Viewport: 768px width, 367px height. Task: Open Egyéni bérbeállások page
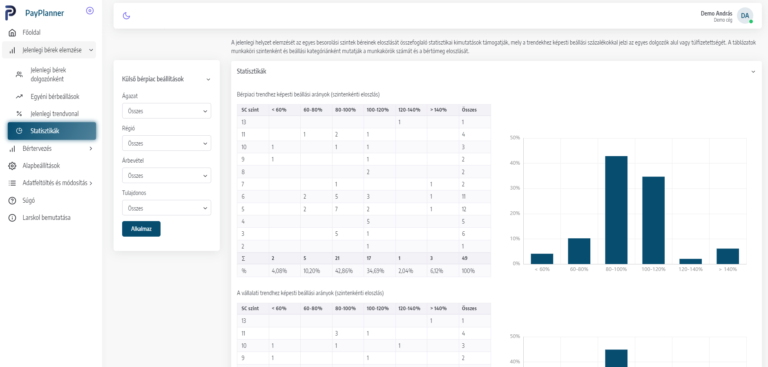pos(55,97)
